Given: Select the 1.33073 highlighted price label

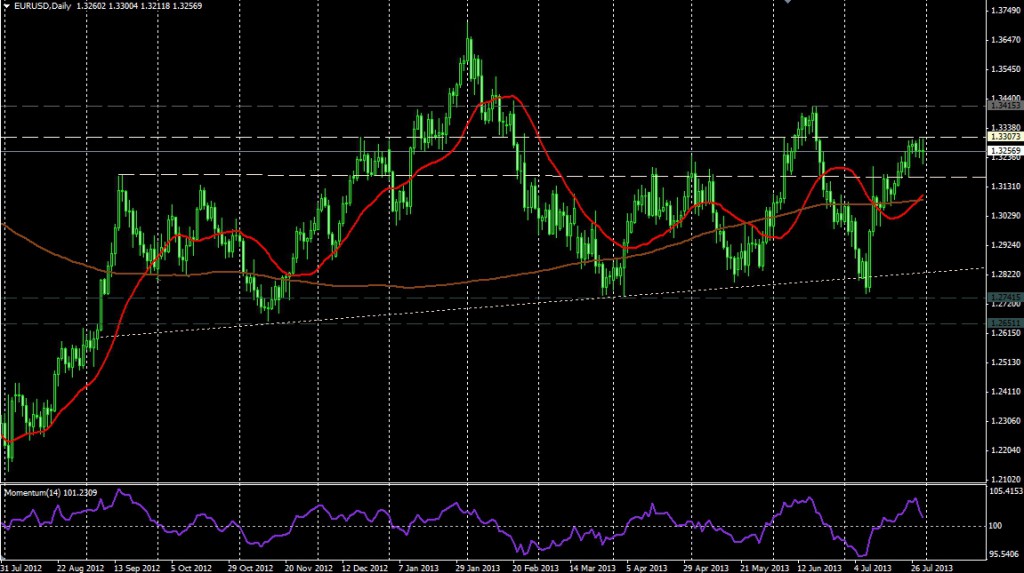Looking at the screenshot, I should point(1003,137).
